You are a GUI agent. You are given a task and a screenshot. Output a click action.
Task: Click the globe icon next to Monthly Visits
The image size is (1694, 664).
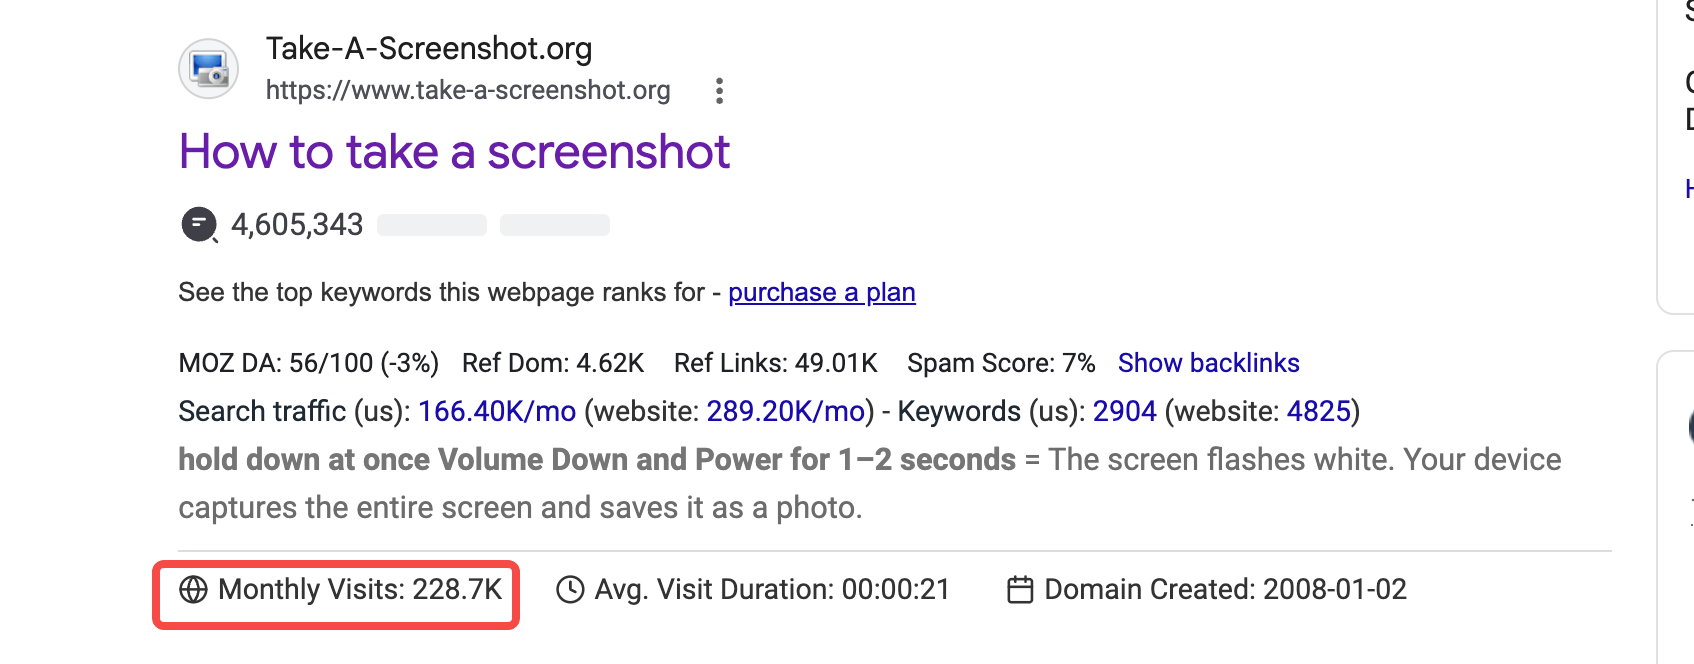pyautogui.click(x=193, y=590)
